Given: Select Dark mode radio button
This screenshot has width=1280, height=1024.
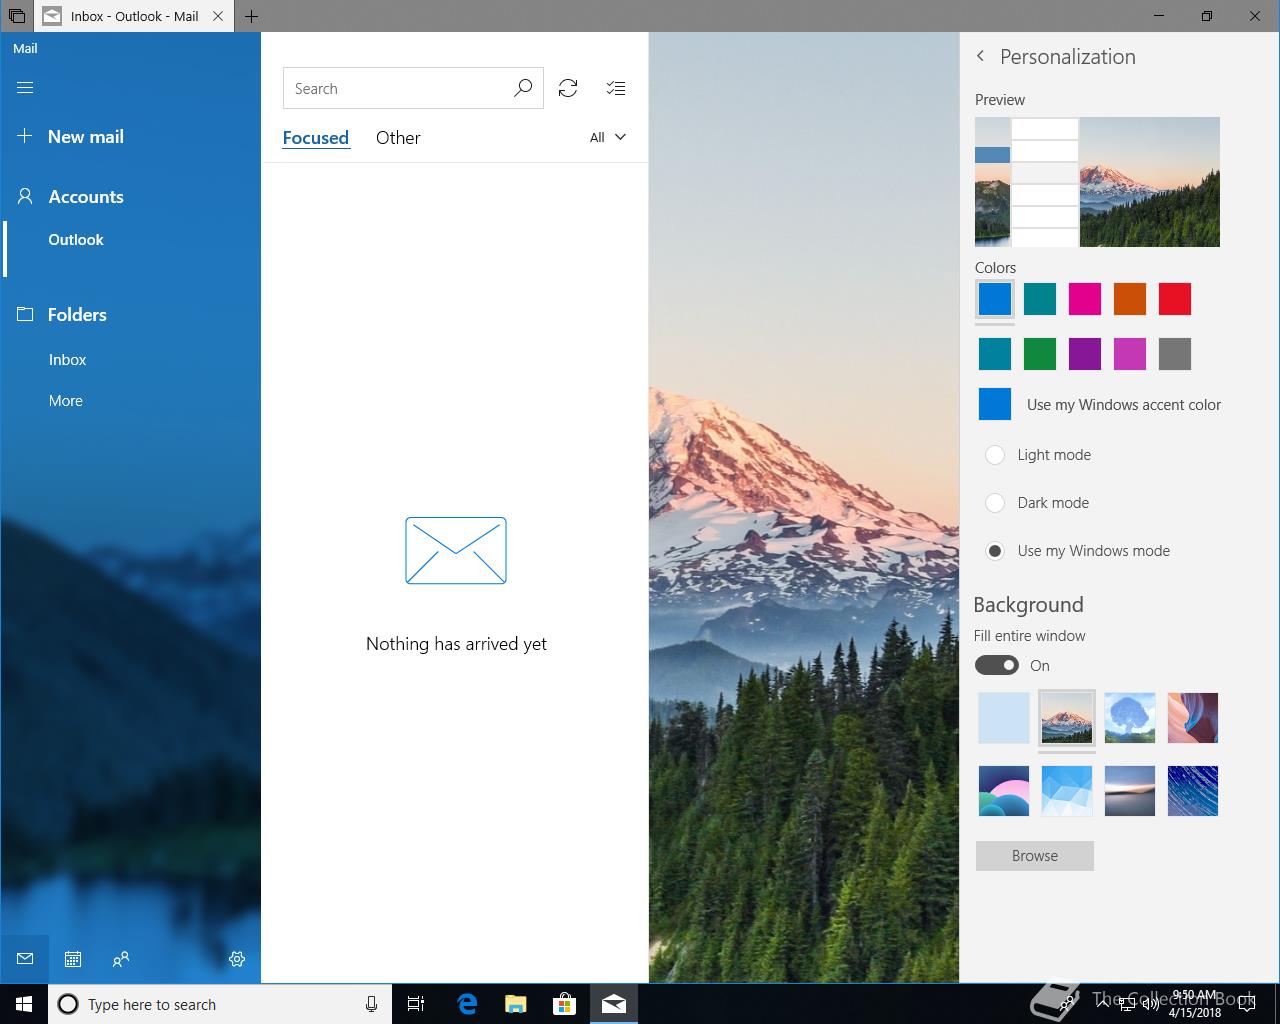Looking at the screenshot, I should [995, 503].
